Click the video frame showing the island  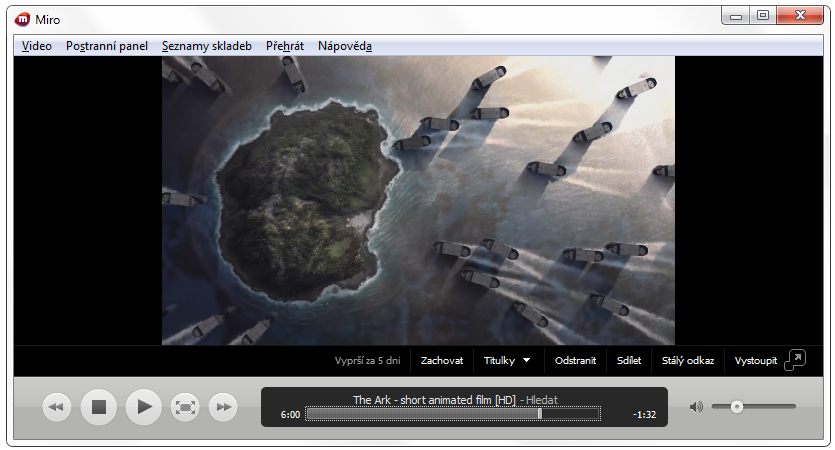[418, 200]
